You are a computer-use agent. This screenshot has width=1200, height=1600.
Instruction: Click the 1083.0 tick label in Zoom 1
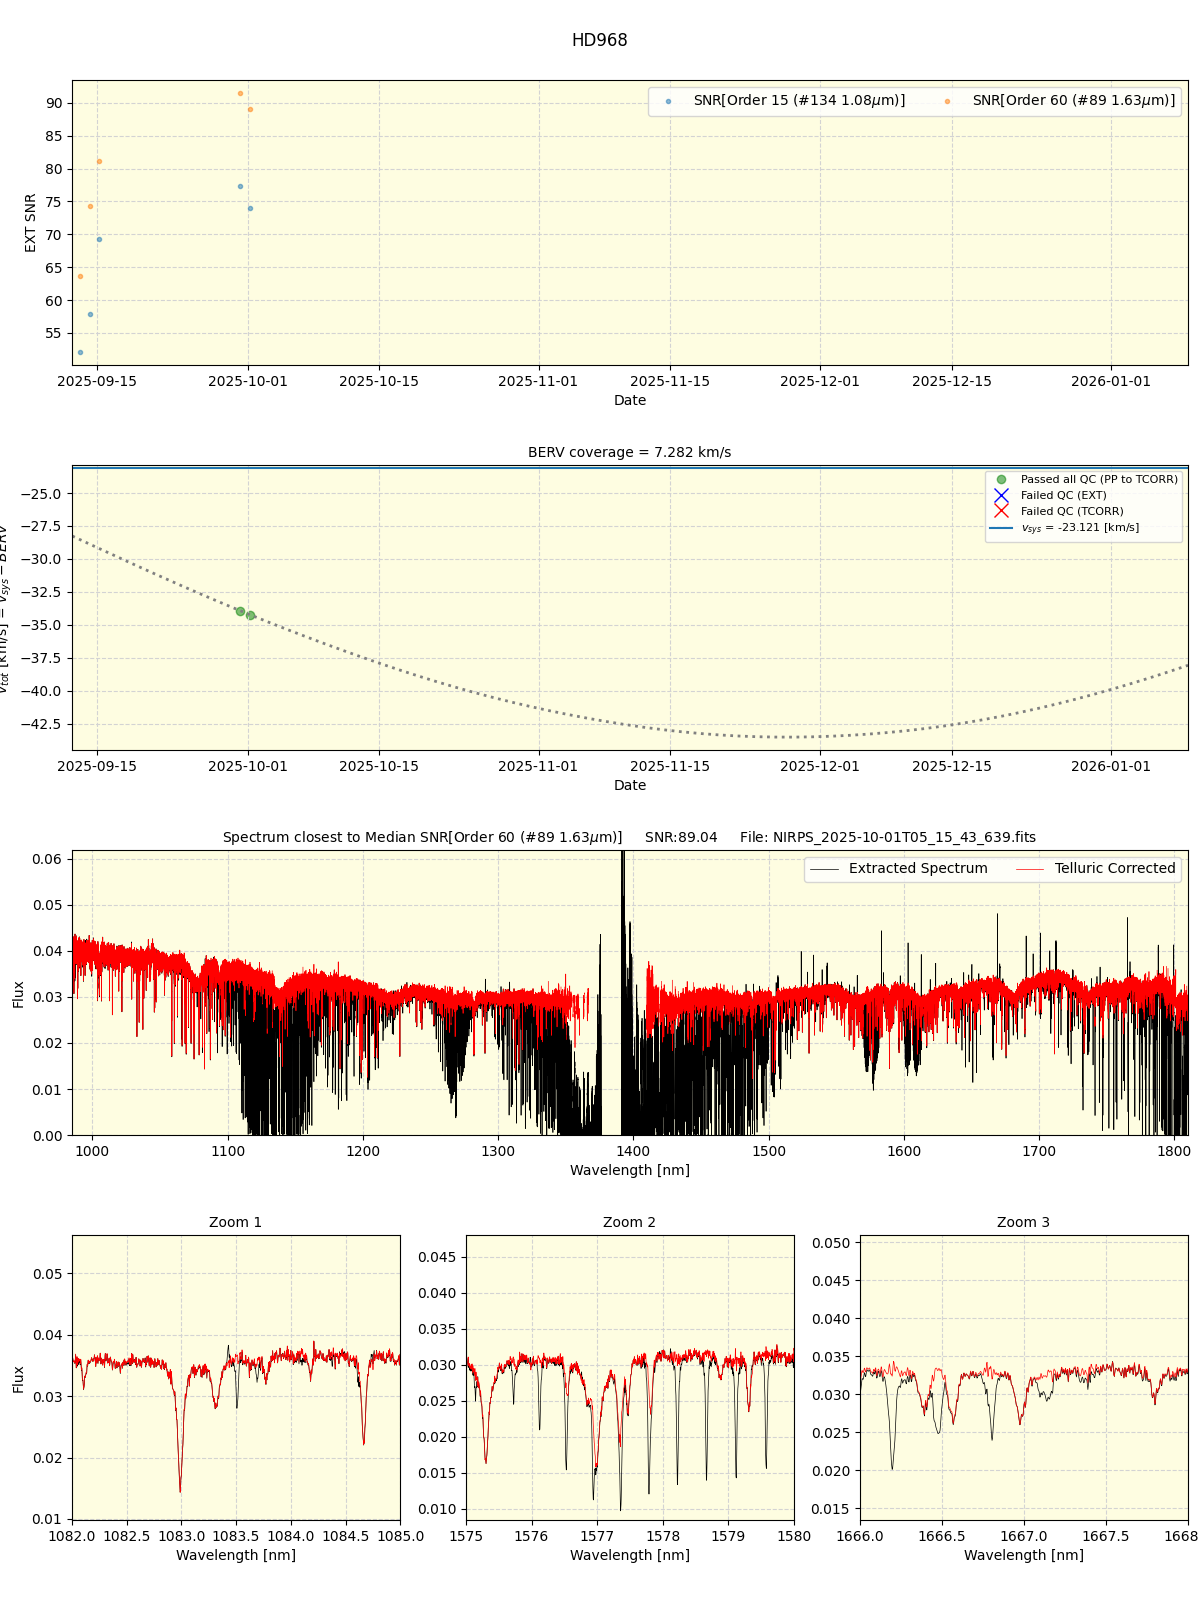click(x=181, y=1536)
